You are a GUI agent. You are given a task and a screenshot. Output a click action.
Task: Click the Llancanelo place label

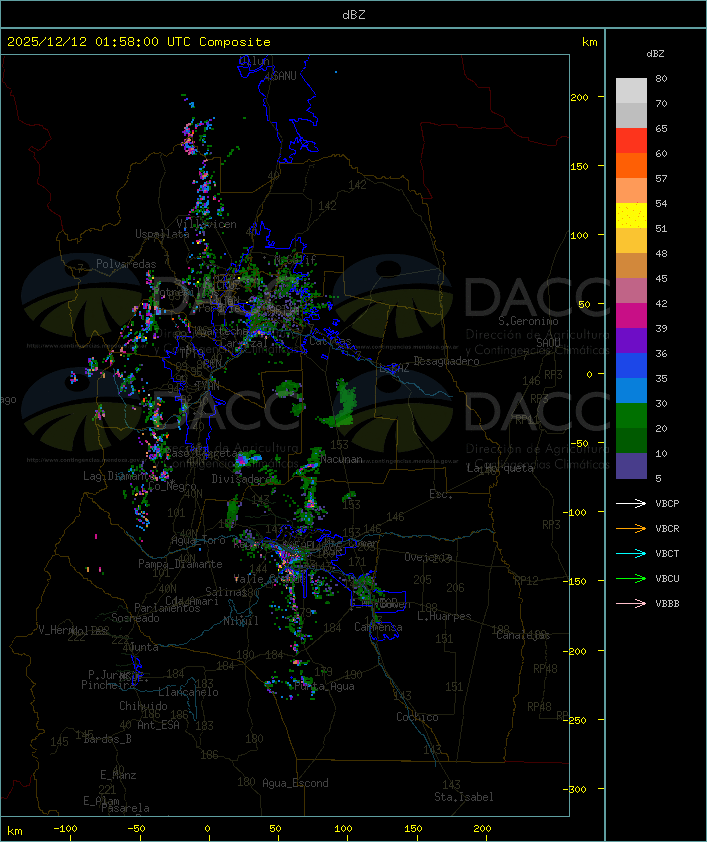[x=188, y=692]
